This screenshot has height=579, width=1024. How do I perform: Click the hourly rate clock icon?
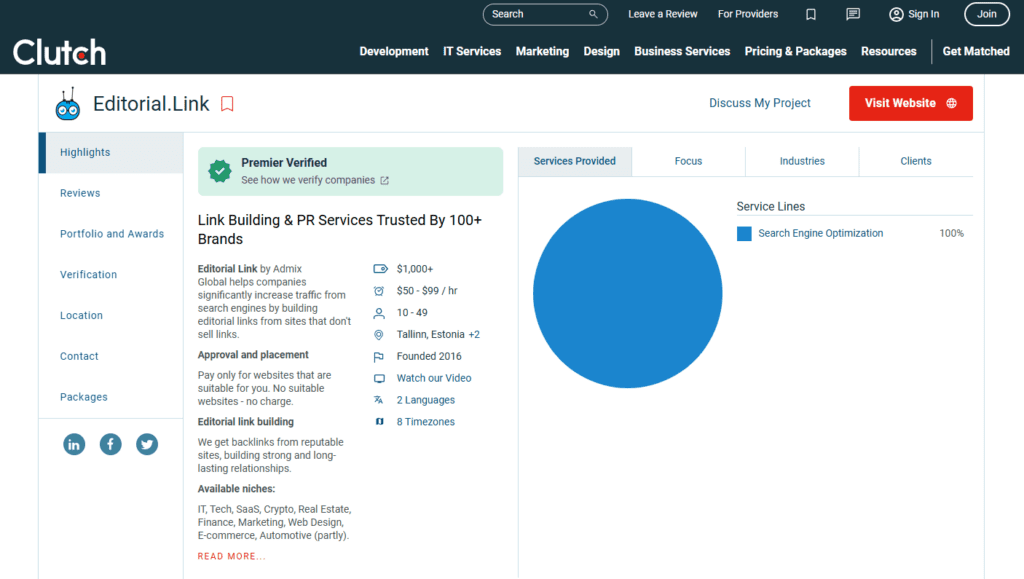point(379,291)
